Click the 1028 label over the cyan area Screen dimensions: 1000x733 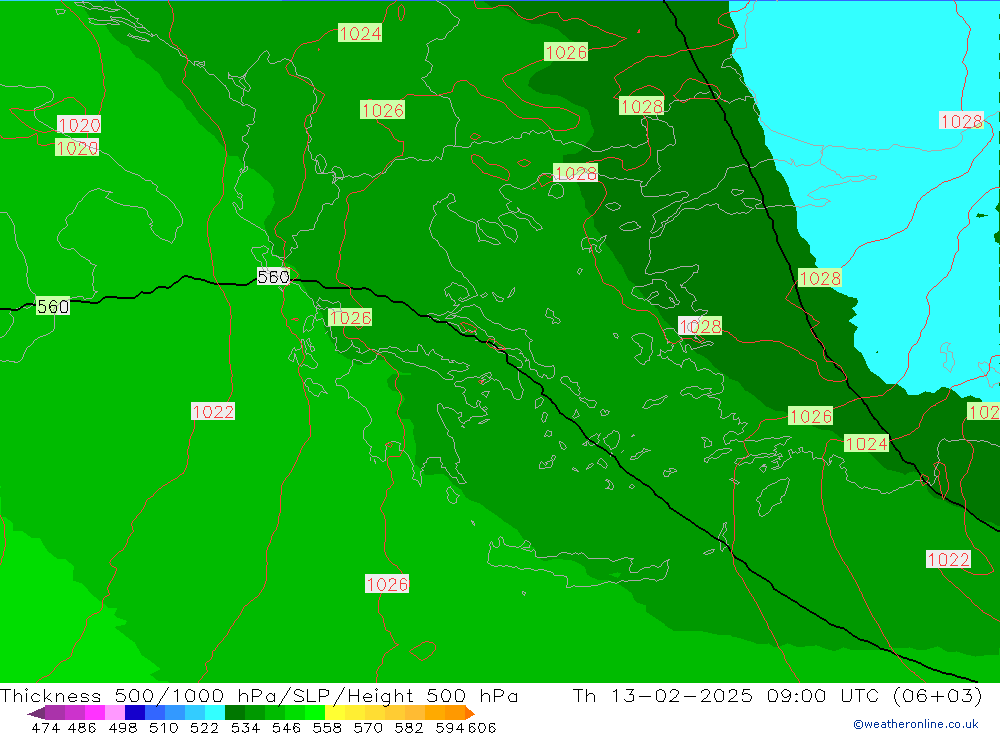click(961, 121)
